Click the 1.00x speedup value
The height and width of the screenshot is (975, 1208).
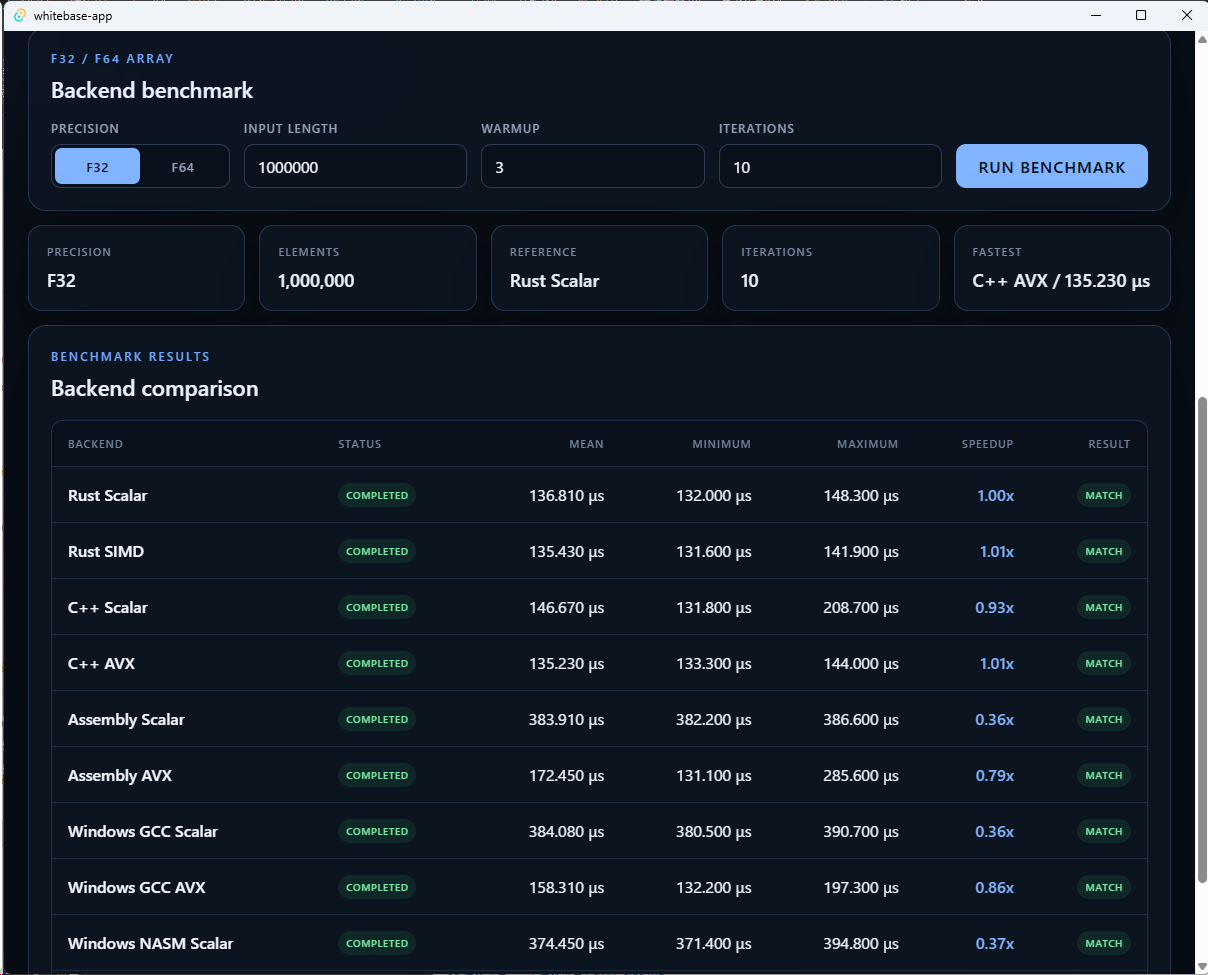tap(995, 495)
